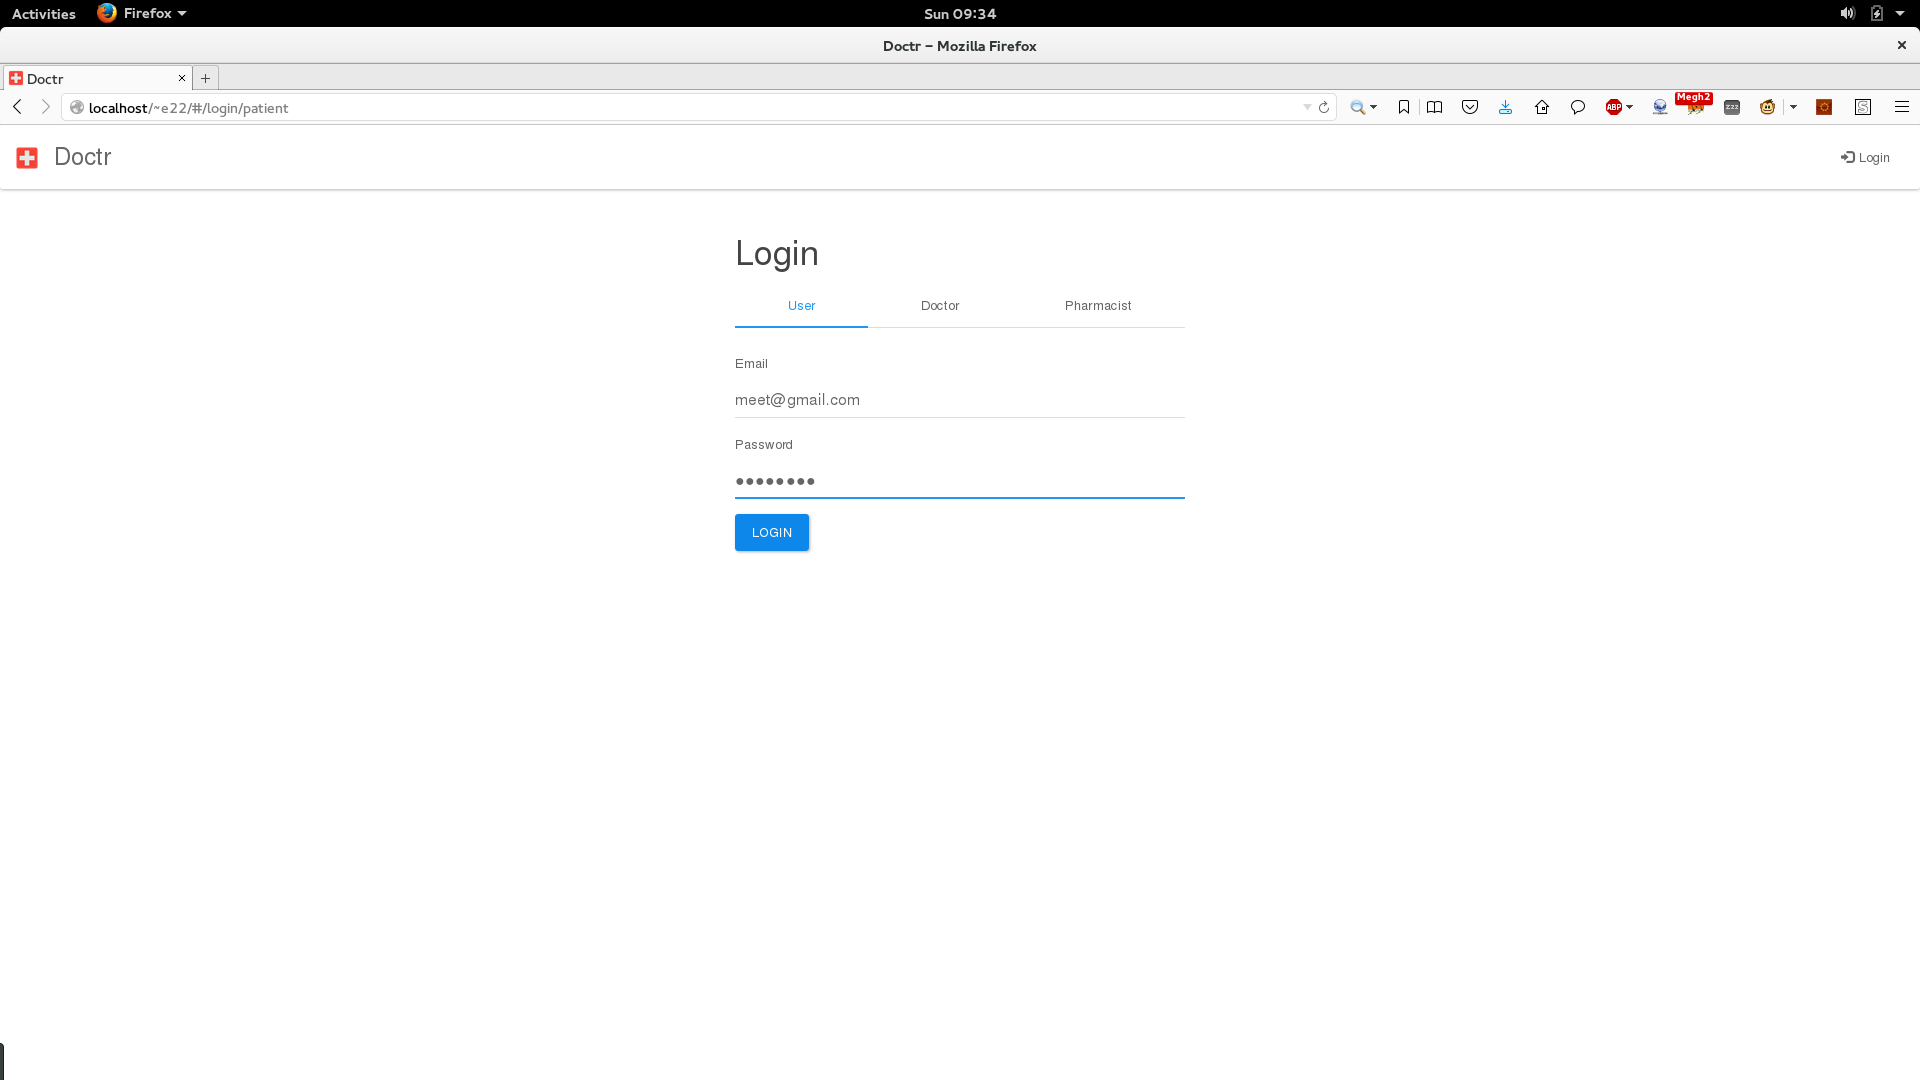The width and height of the screenshot is (1920, 1080).
Task: Click the Greasemonkey monkey icon
Action: [x=1767, y=107]
